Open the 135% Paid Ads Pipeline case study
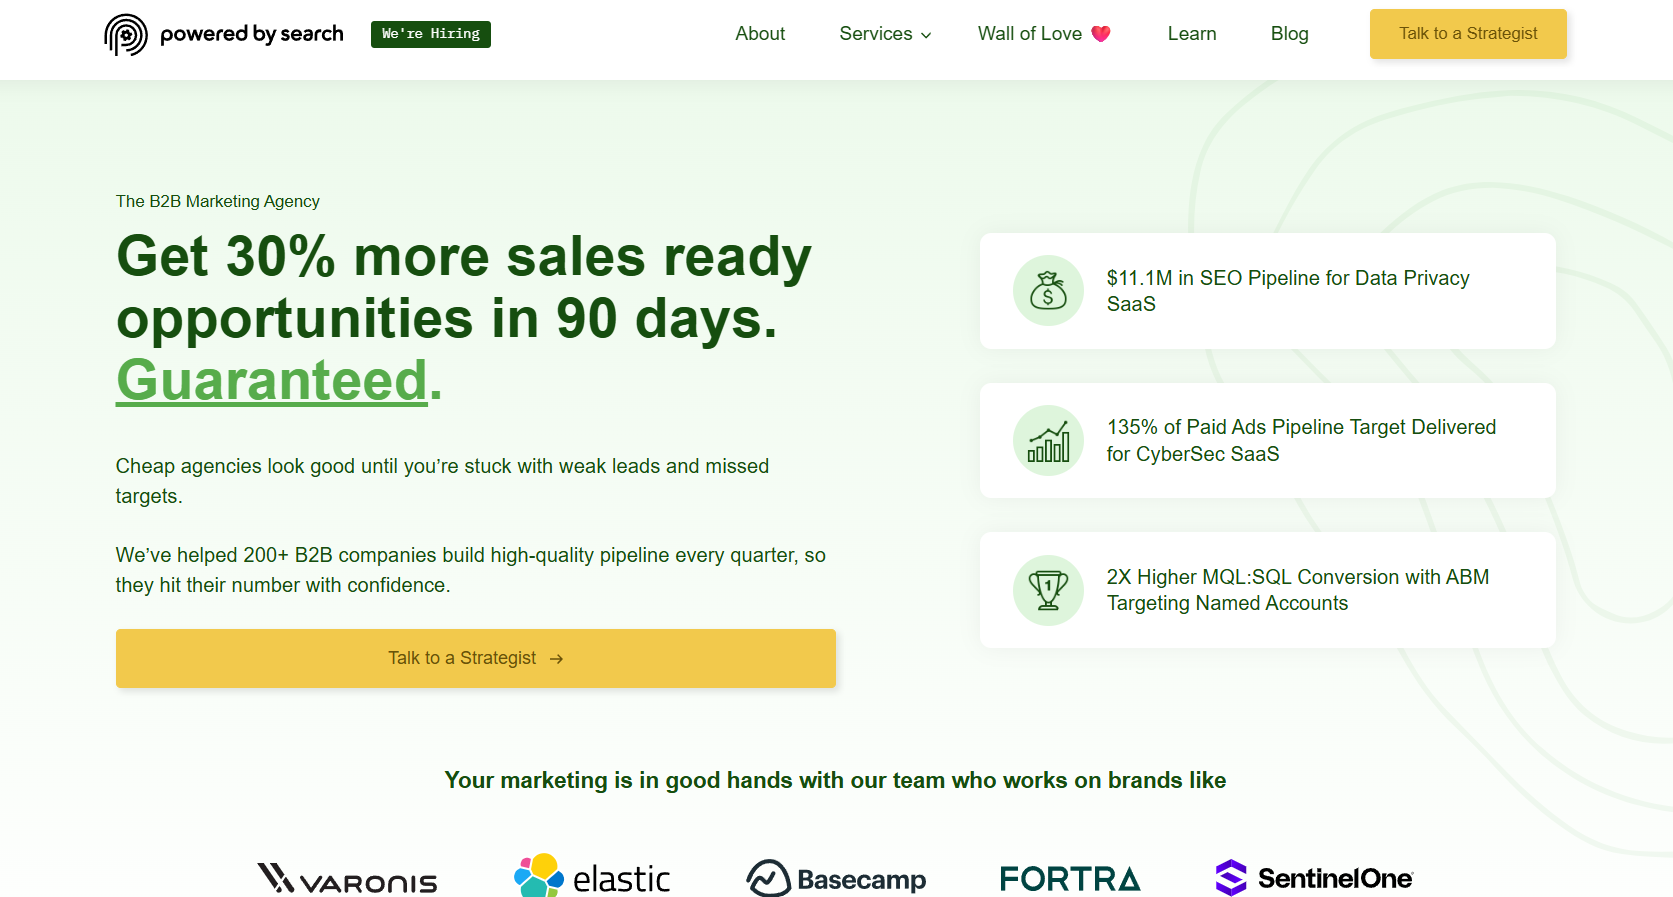1673x897 pixels. click(x=1268, y=441)
